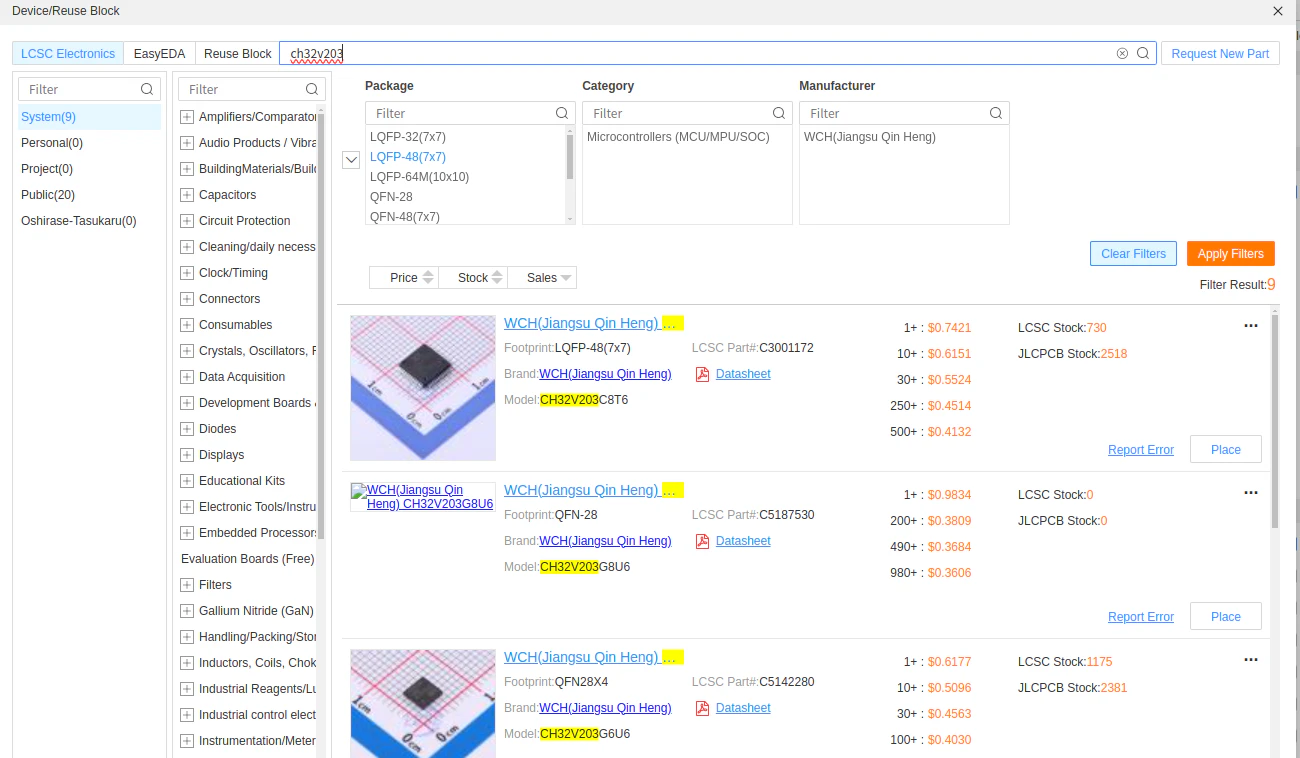Image resolution: width=1300 pixels, height=758 pixels.
Task: Place the CH32V203C8T6 part
Action: coord(1226,450)
